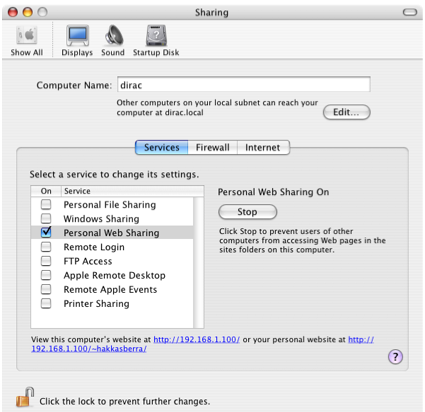This screenshot has width=425, height=412.
Task: Click into the Computer Name field
Action: (x=244, y=84)
